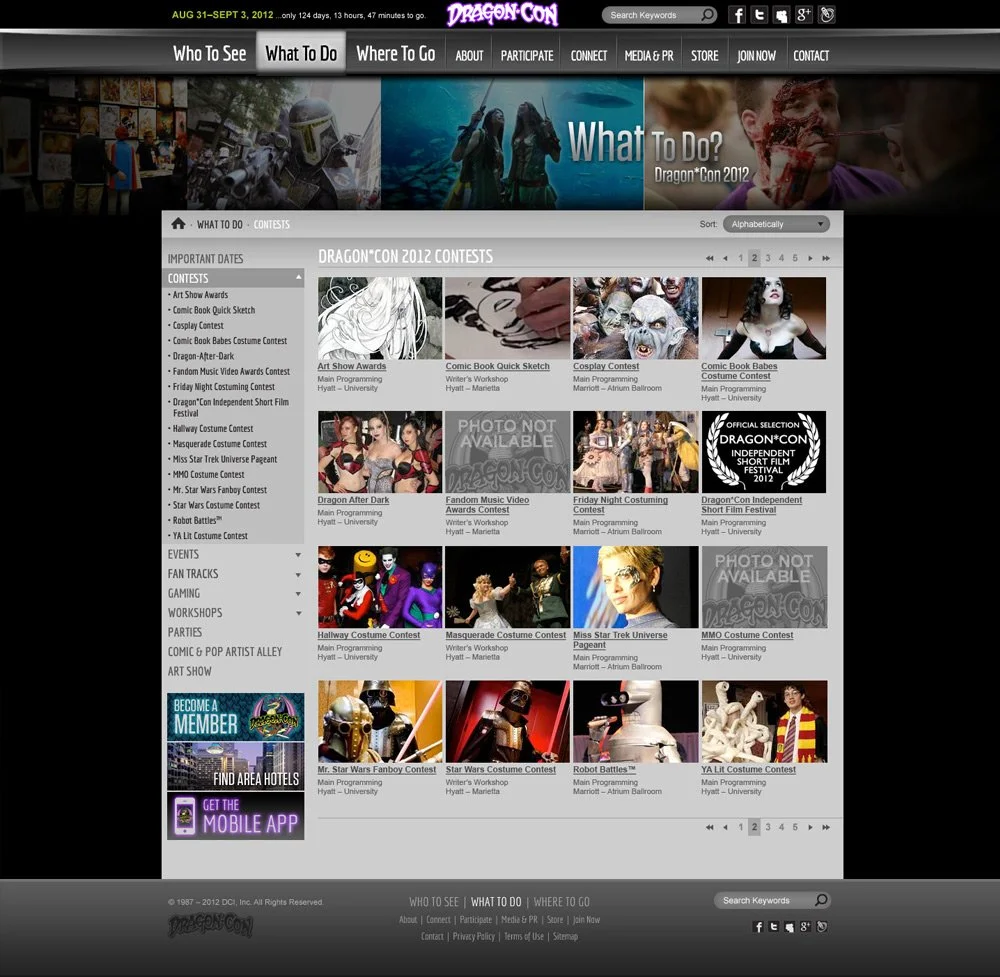Click the Become a Member banner
The height and width of the screenshot is (977, 1000).
point(236,717)
